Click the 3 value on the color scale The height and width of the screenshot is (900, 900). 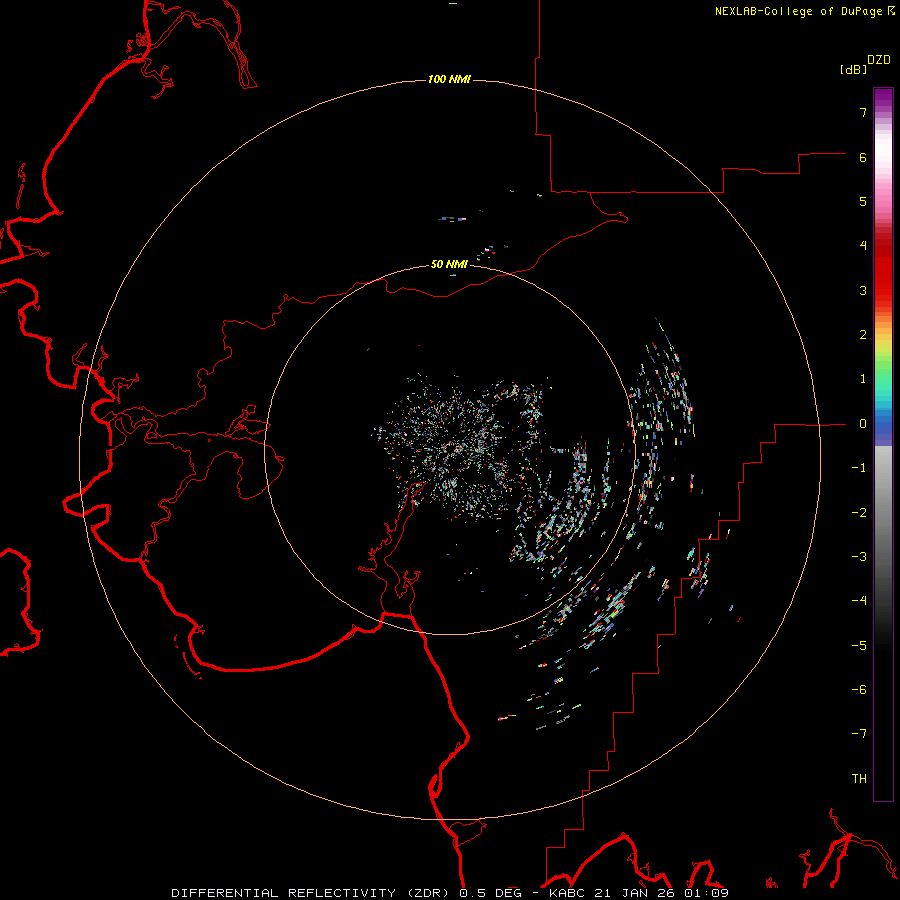pos(863,290)
